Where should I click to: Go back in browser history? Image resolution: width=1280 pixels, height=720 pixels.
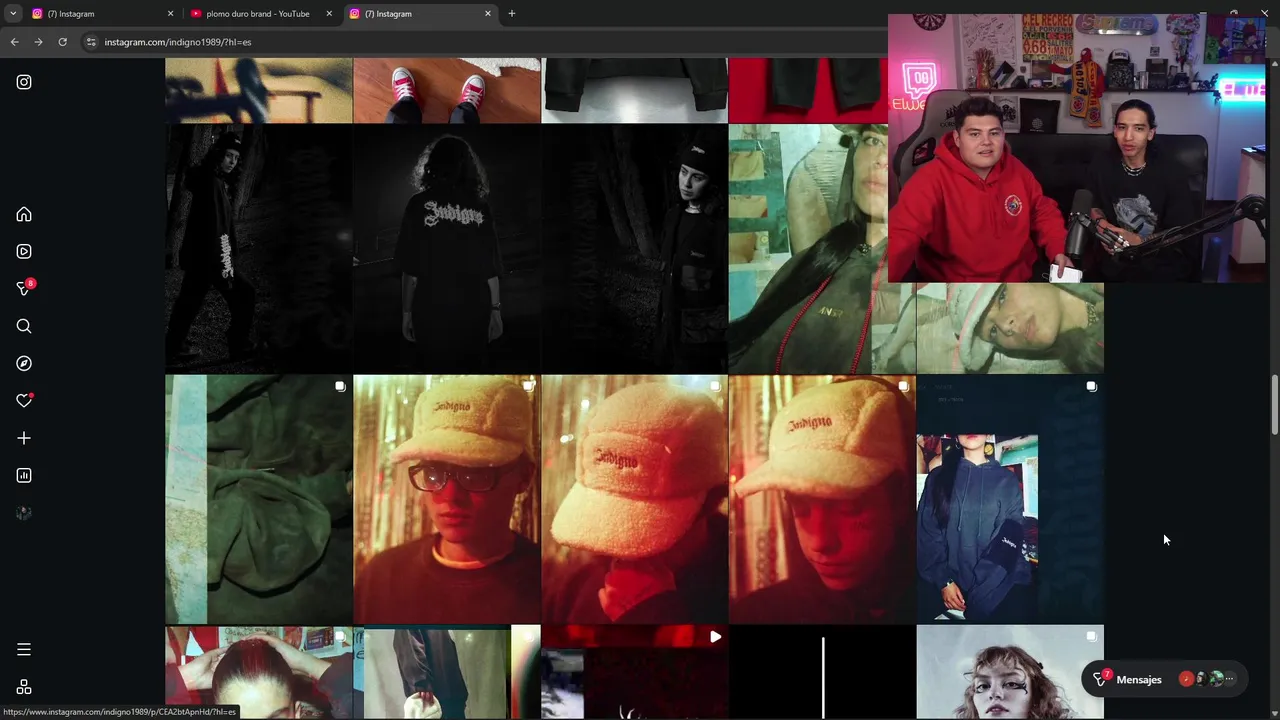[x=14, y=42]
